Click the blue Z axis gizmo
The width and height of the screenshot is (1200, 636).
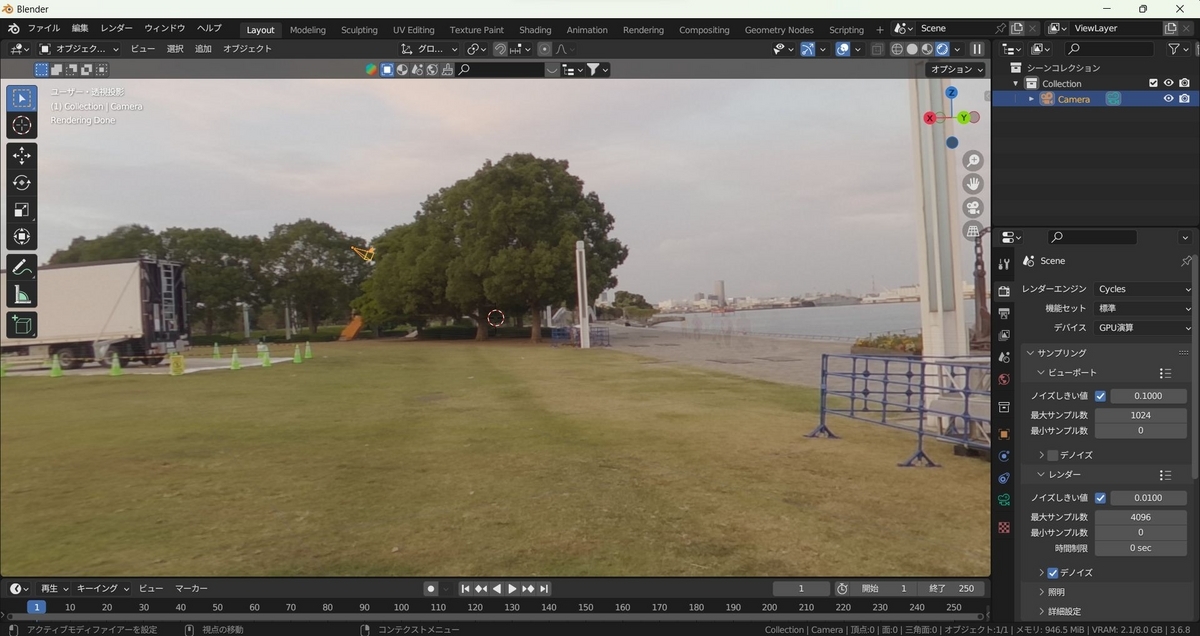tap(951, 93)
